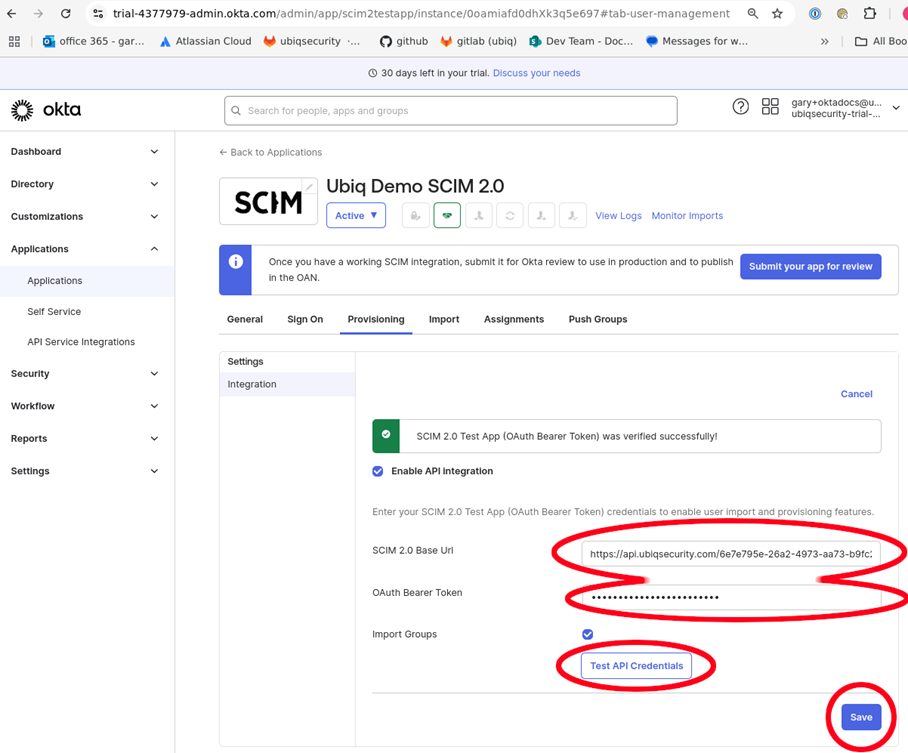Click the lock with pencil status icon
This screenshot has width=908, height=753.
click(x=416, y=215)
